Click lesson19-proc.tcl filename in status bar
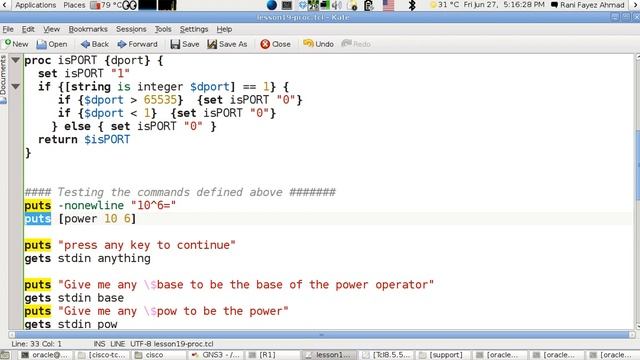This screenshot has width=640, height=360. pyautogui.click(x=183, y=344)
